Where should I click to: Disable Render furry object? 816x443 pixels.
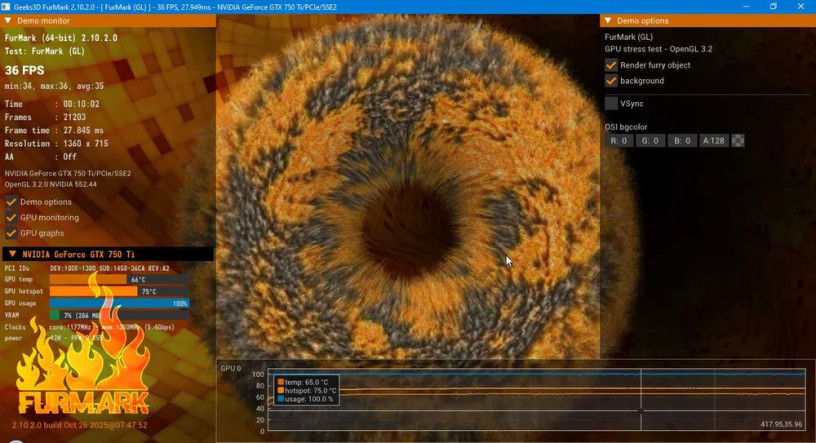pos(611,65)
